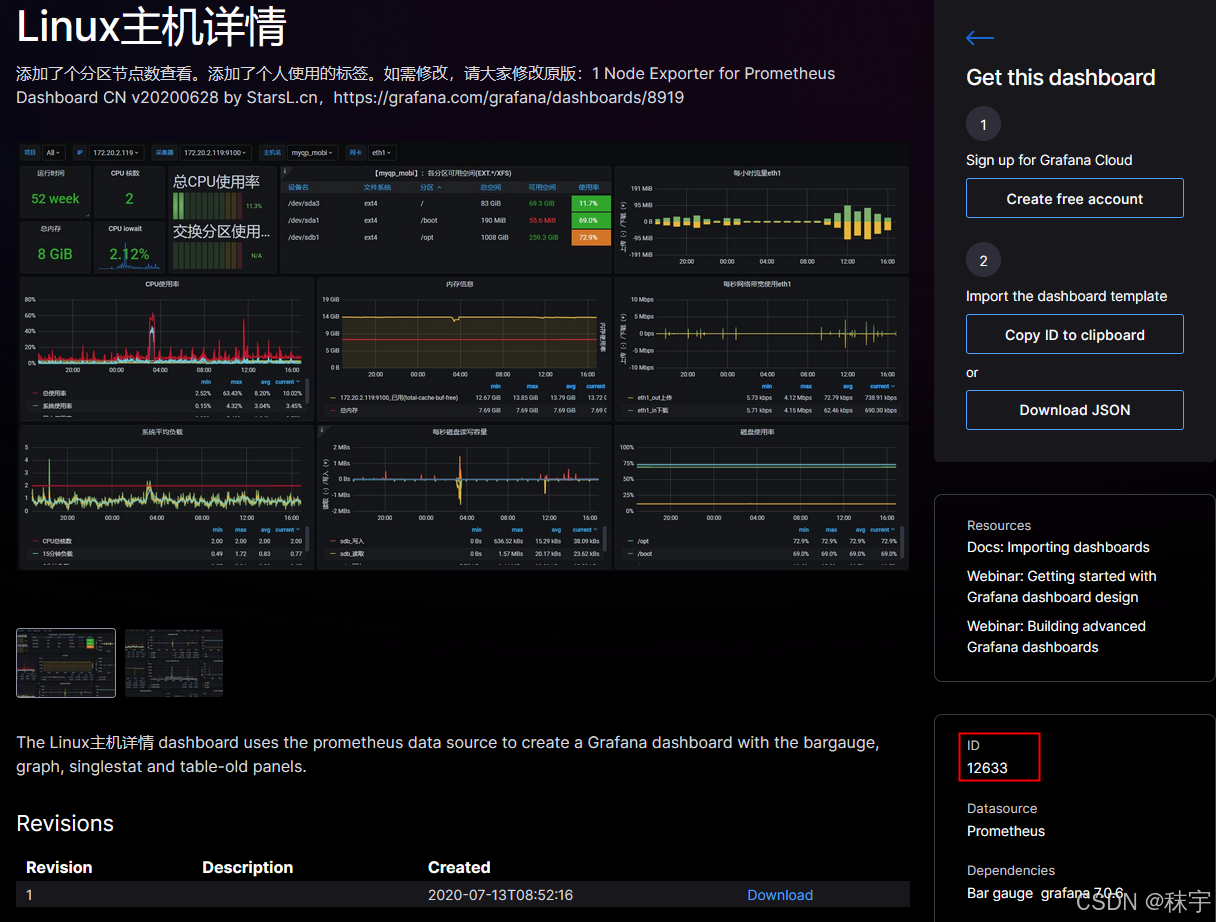Click Create free account button
1216x922 pixels.
click(x=1074, y=198)
